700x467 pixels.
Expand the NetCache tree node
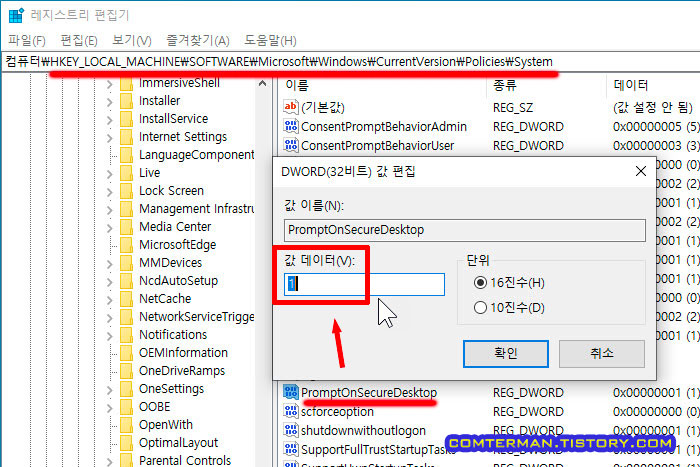click(x=109, y=300)
